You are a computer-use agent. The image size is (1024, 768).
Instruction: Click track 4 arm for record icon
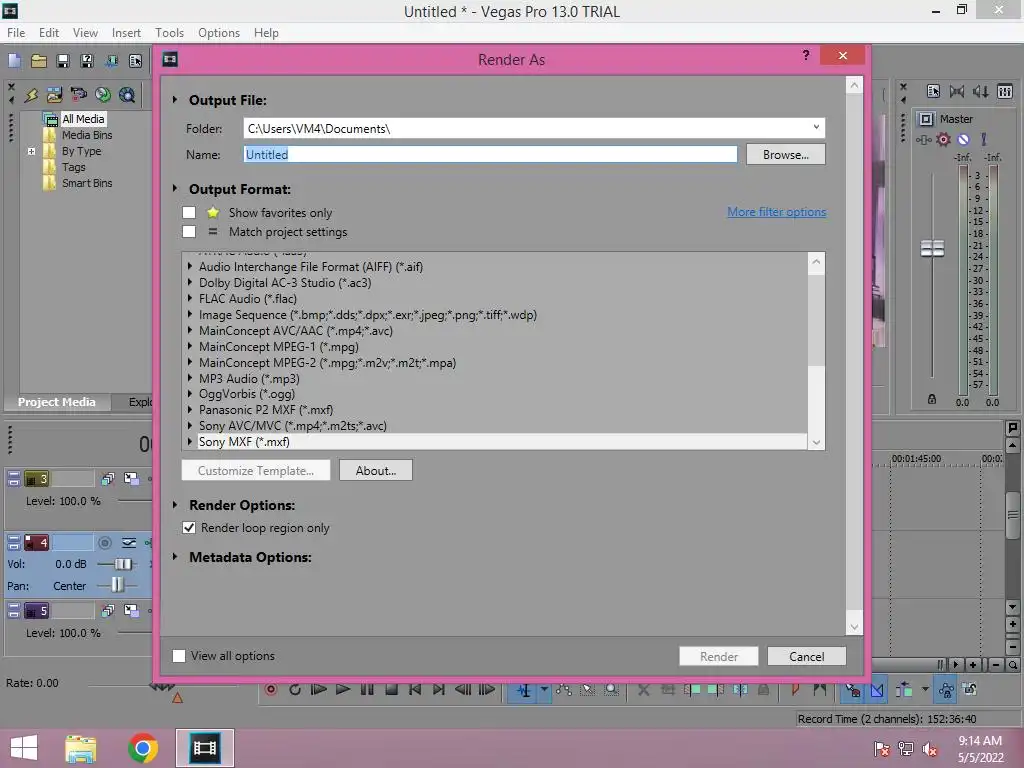tap(104, 543)
